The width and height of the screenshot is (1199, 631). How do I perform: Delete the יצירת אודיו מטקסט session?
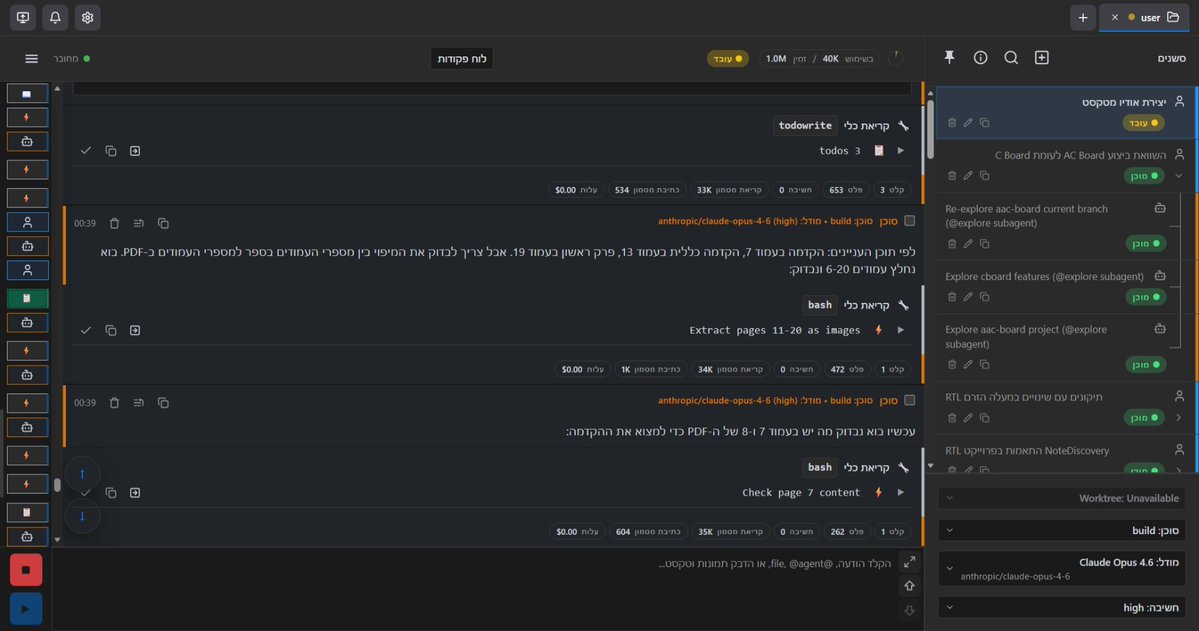(952, 122)
